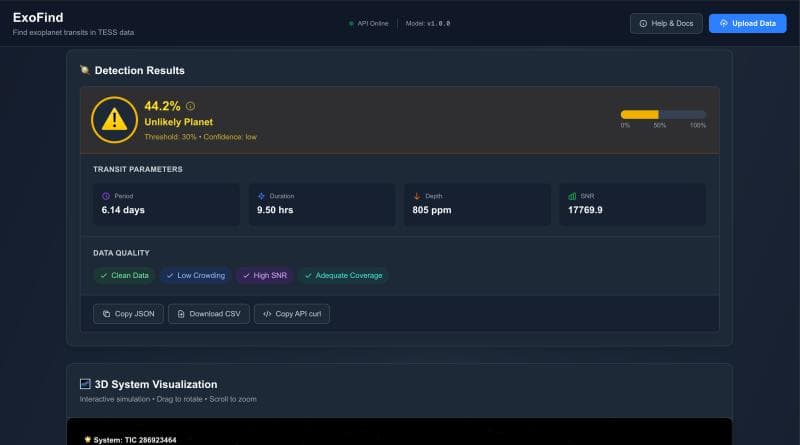Click the Copy JSON button
Image resolution: width=800 pixels, height=445 pixels.
tap(128, 314)
